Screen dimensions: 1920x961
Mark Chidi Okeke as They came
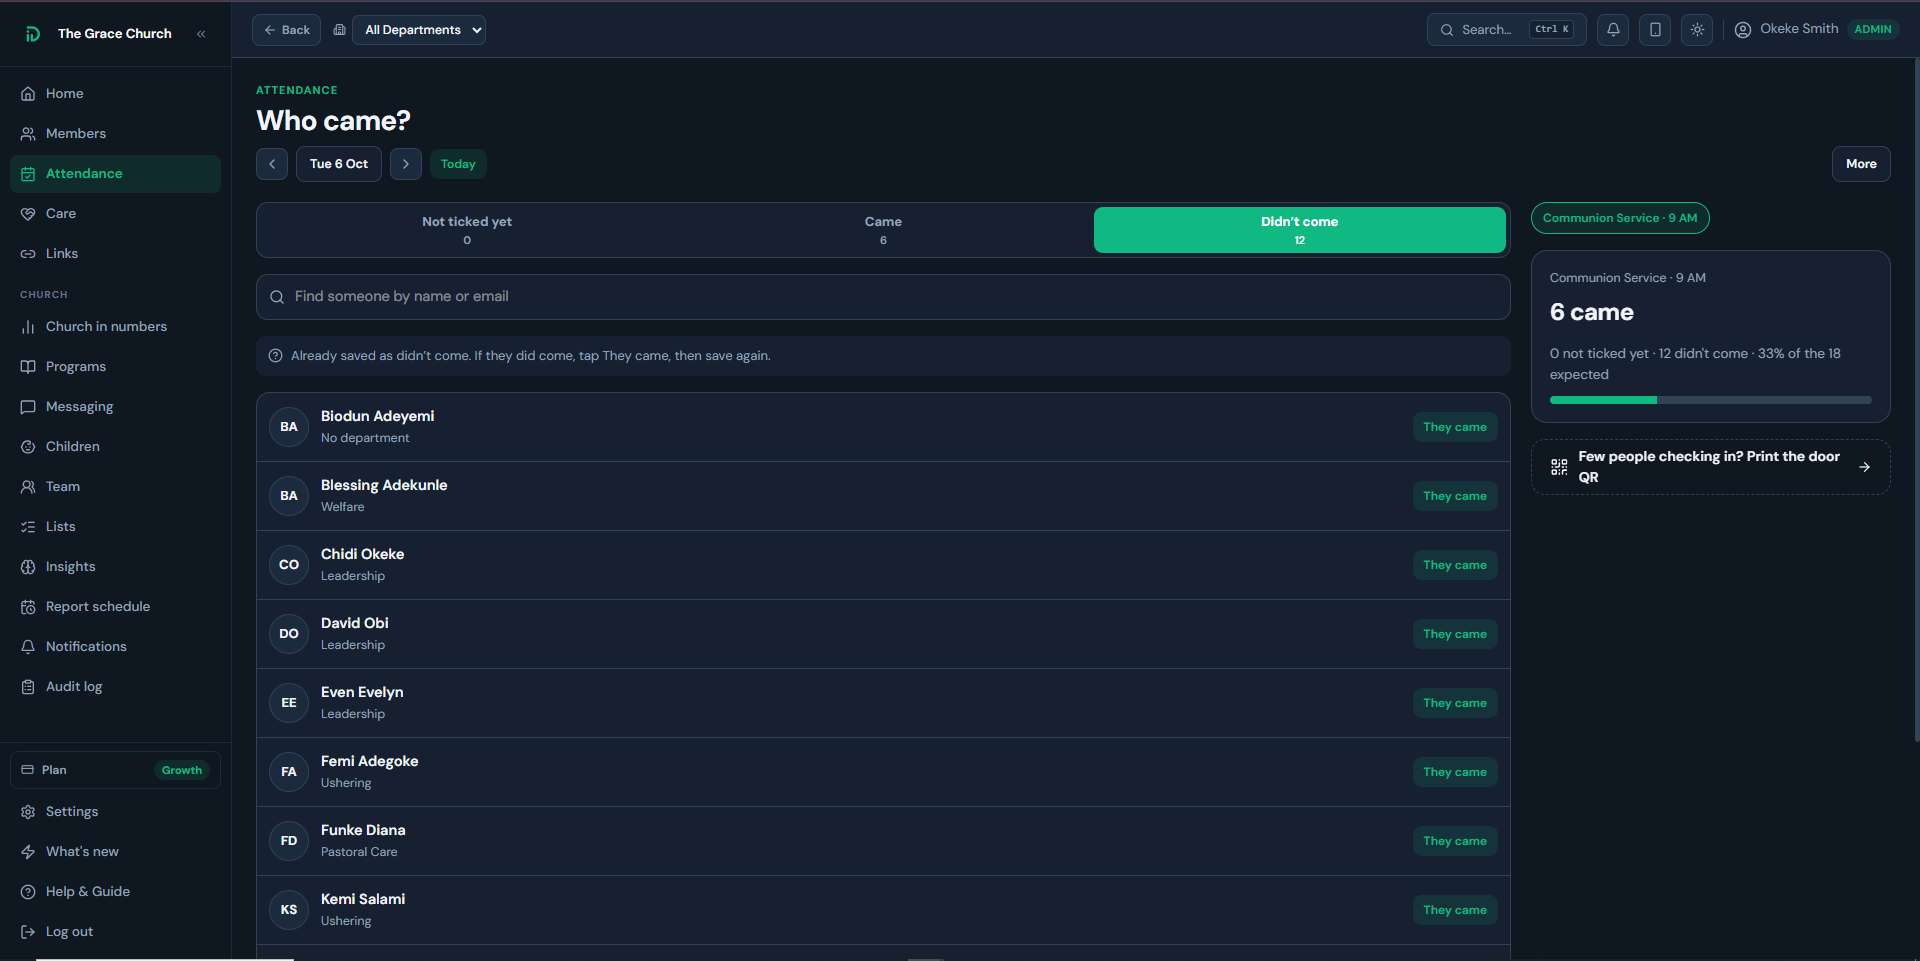point(1455,565)
